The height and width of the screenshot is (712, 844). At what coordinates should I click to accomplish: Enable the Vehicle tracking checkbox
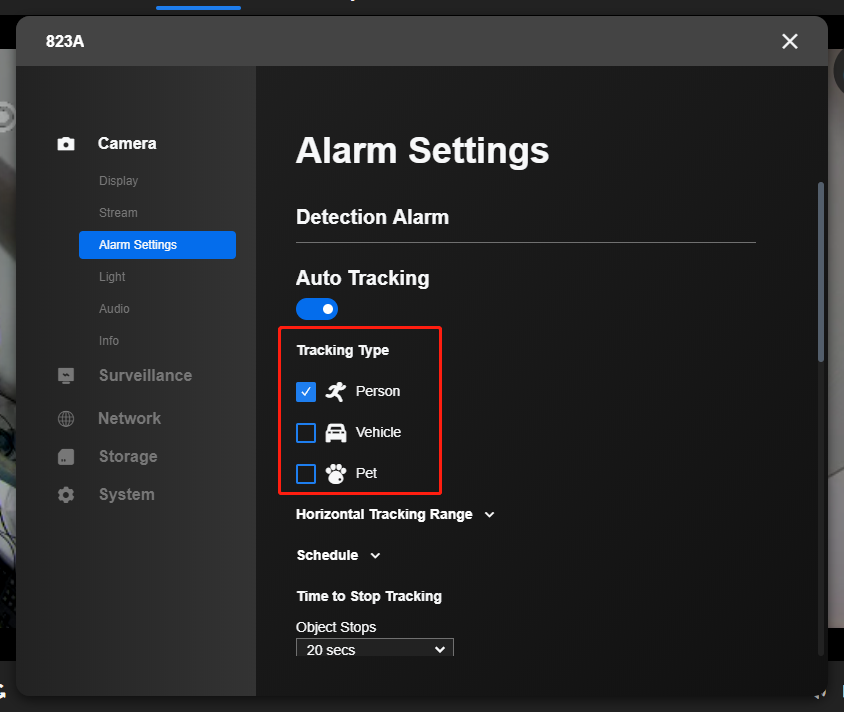tap(306, 433)
